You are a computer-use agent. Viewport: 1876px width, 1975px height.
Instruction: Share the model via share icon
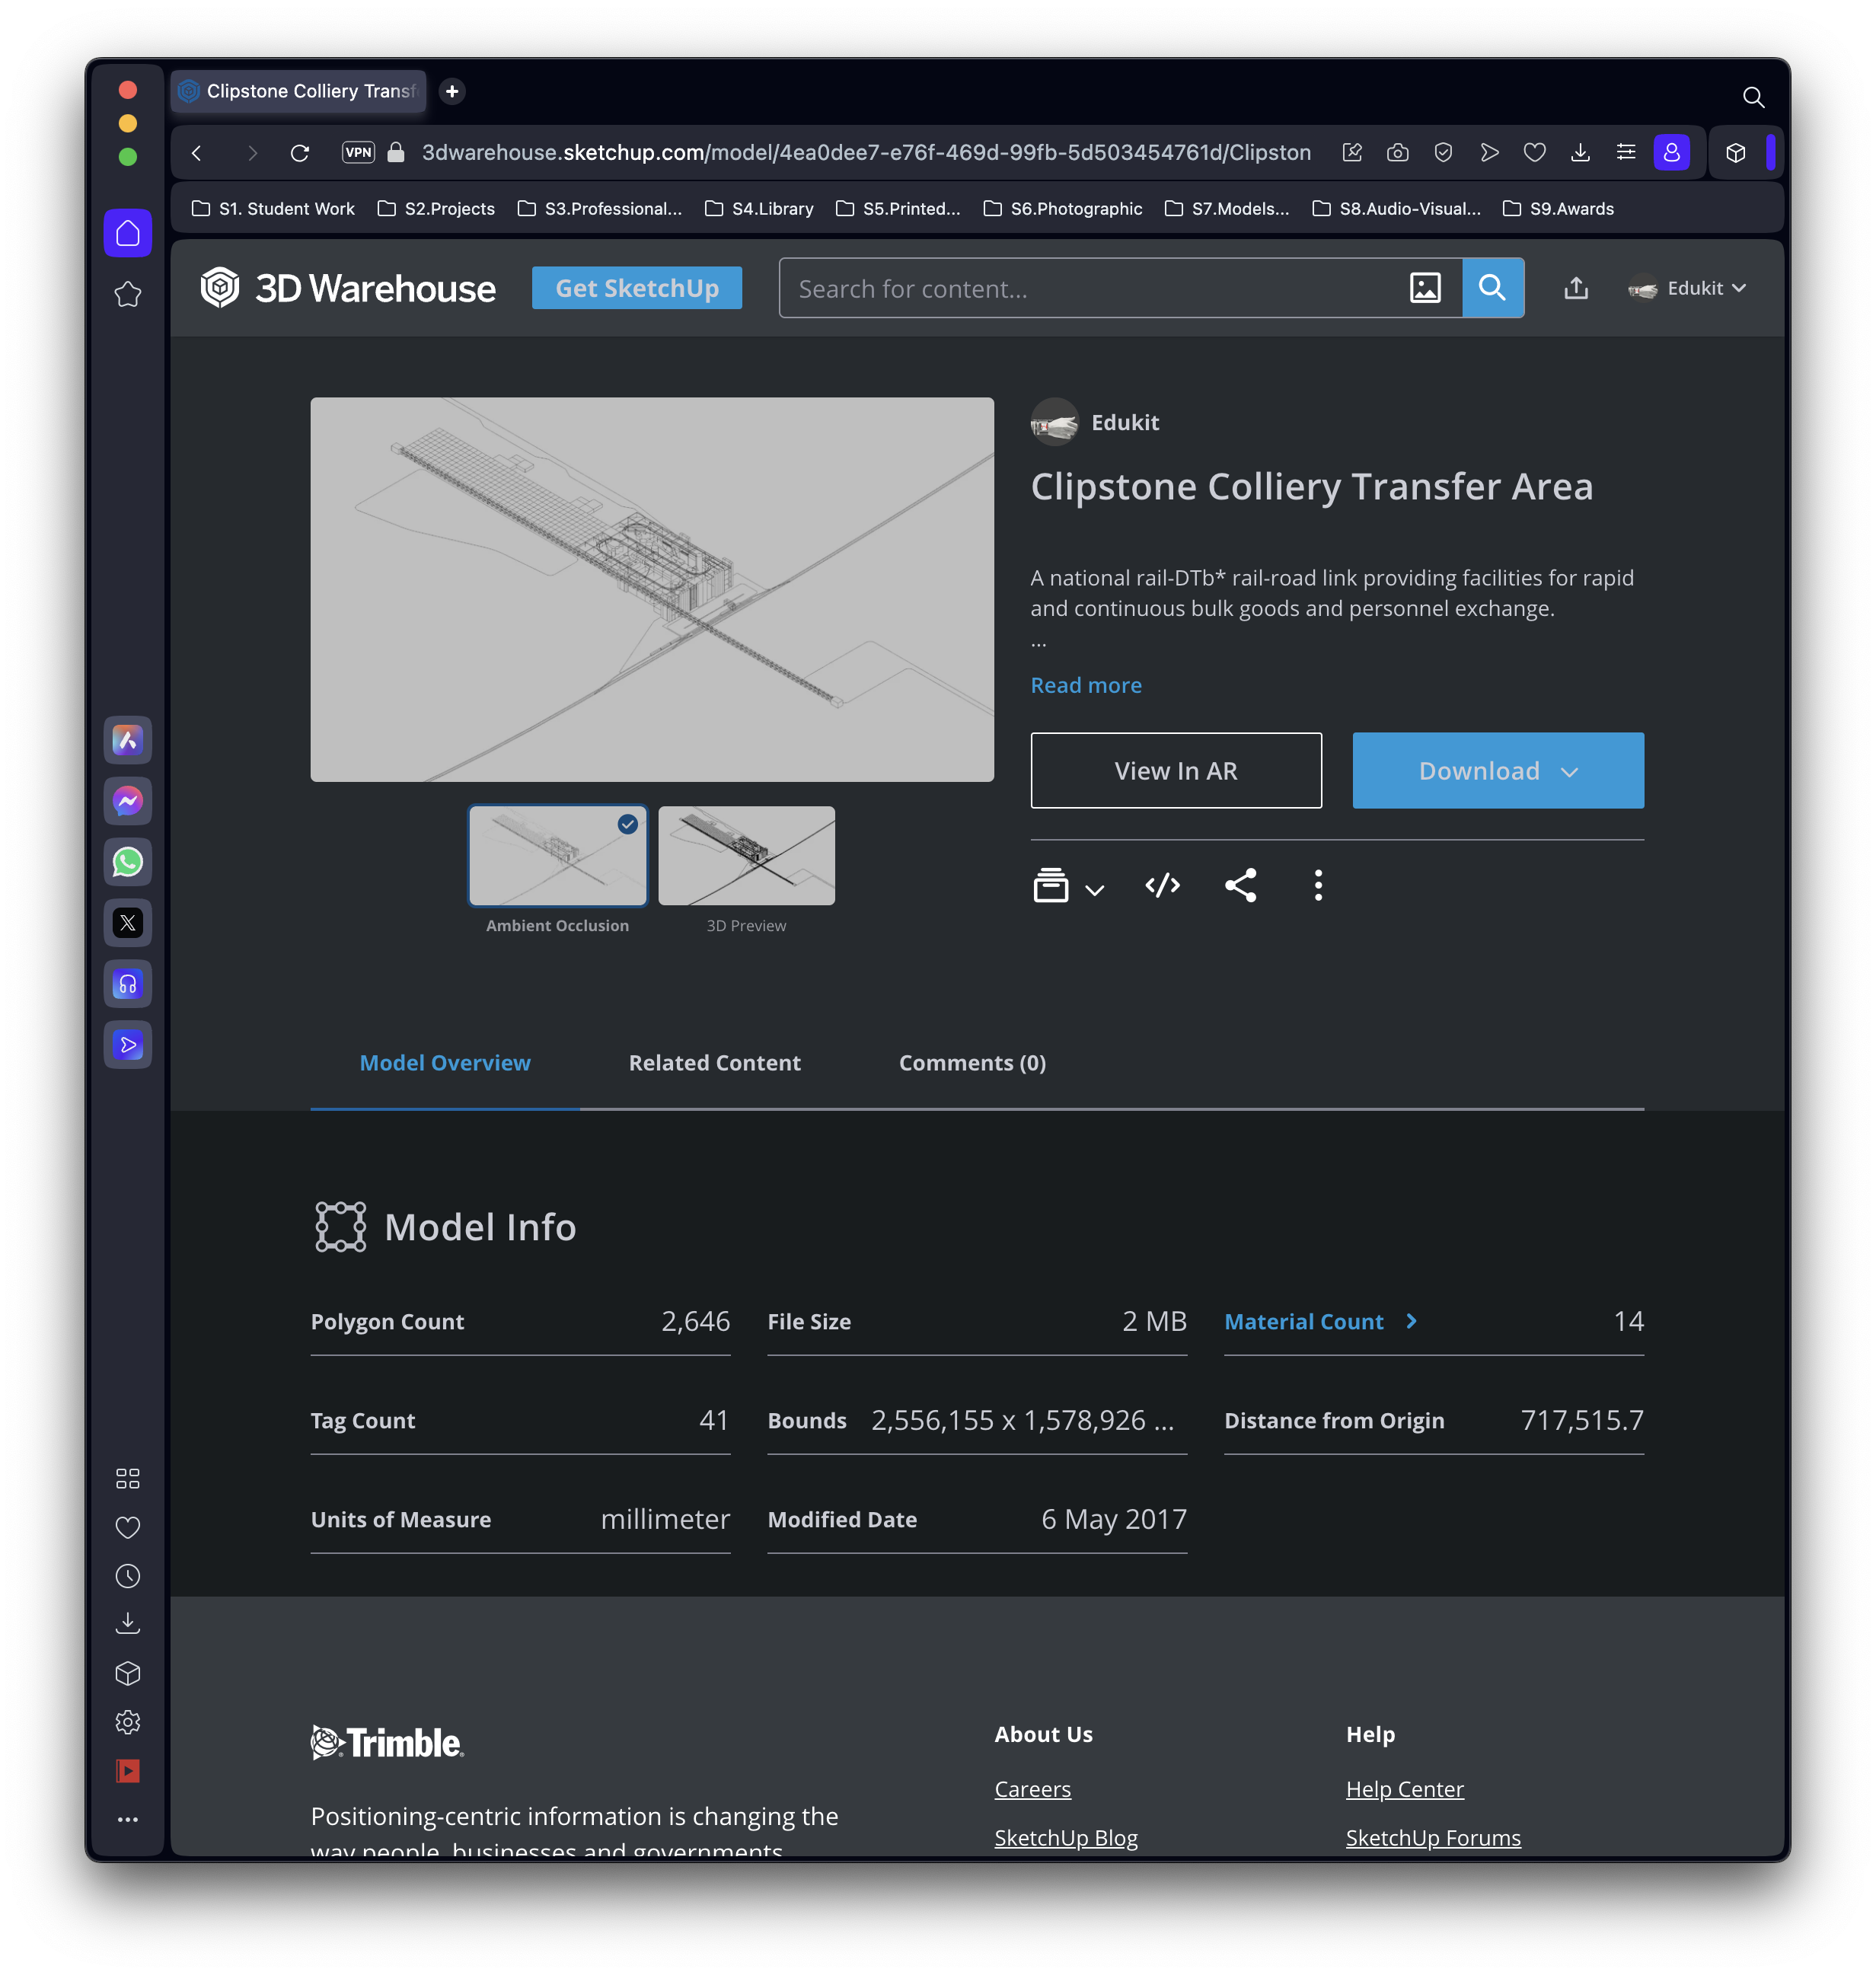click(1240, 885)
